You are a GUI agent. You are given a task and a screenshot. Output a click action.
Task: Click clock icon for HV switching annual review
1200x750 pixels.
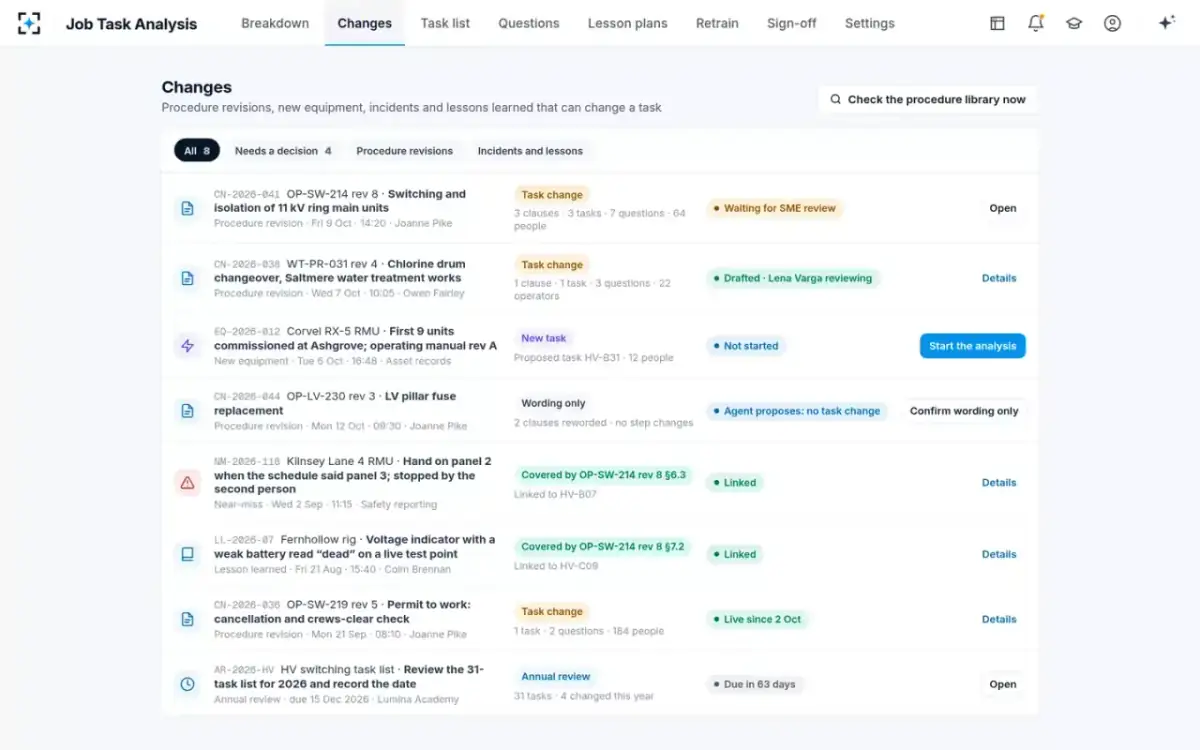pos(187,684)
